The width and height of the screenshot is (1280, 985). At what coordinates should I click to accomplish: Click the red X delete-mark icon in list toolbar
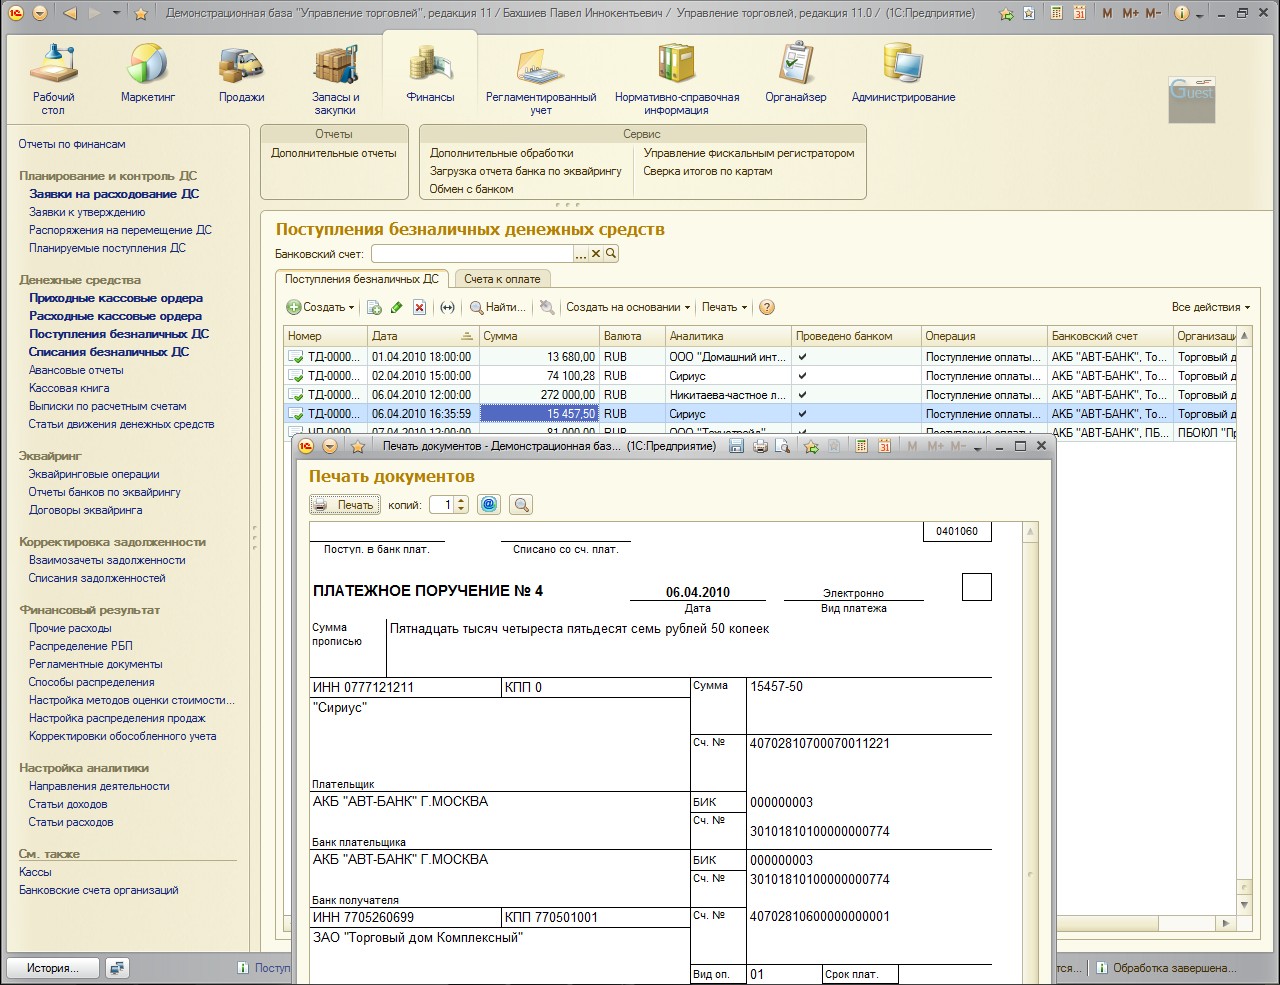tap(420, 308)
